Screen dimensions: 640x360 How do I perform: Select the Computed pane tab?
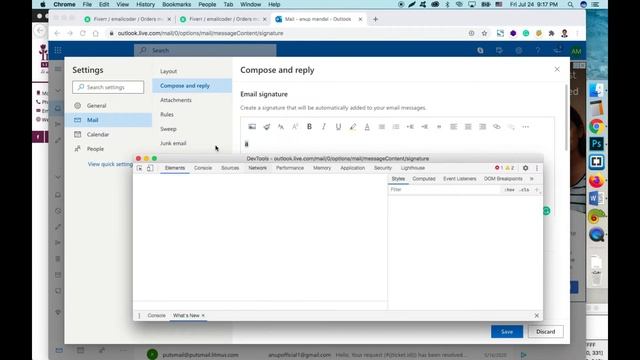point(424,179)
